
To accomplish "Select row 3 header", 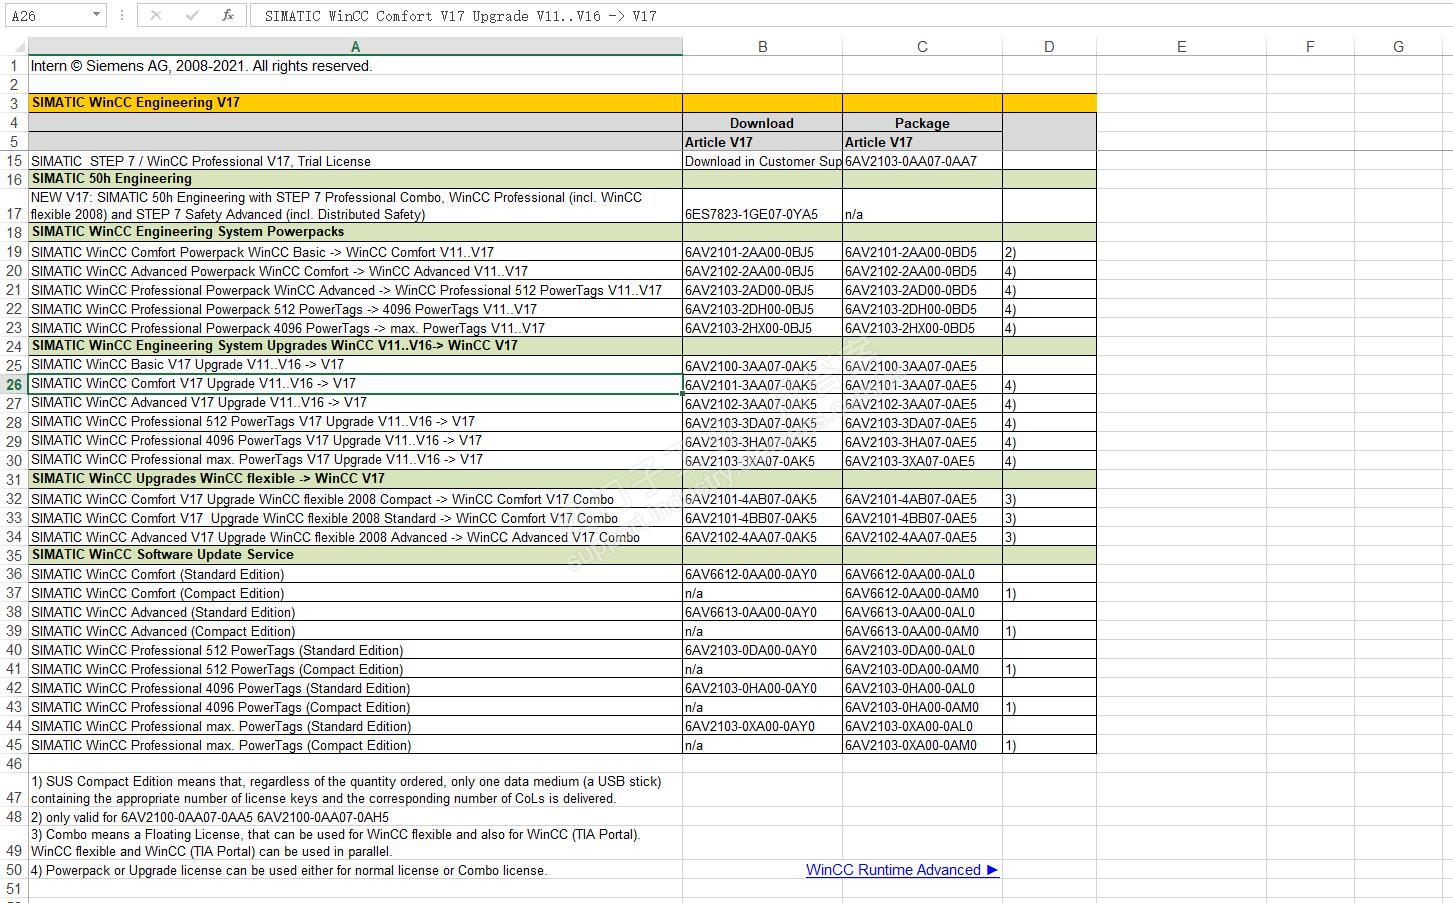I will [x=14, y=103].
